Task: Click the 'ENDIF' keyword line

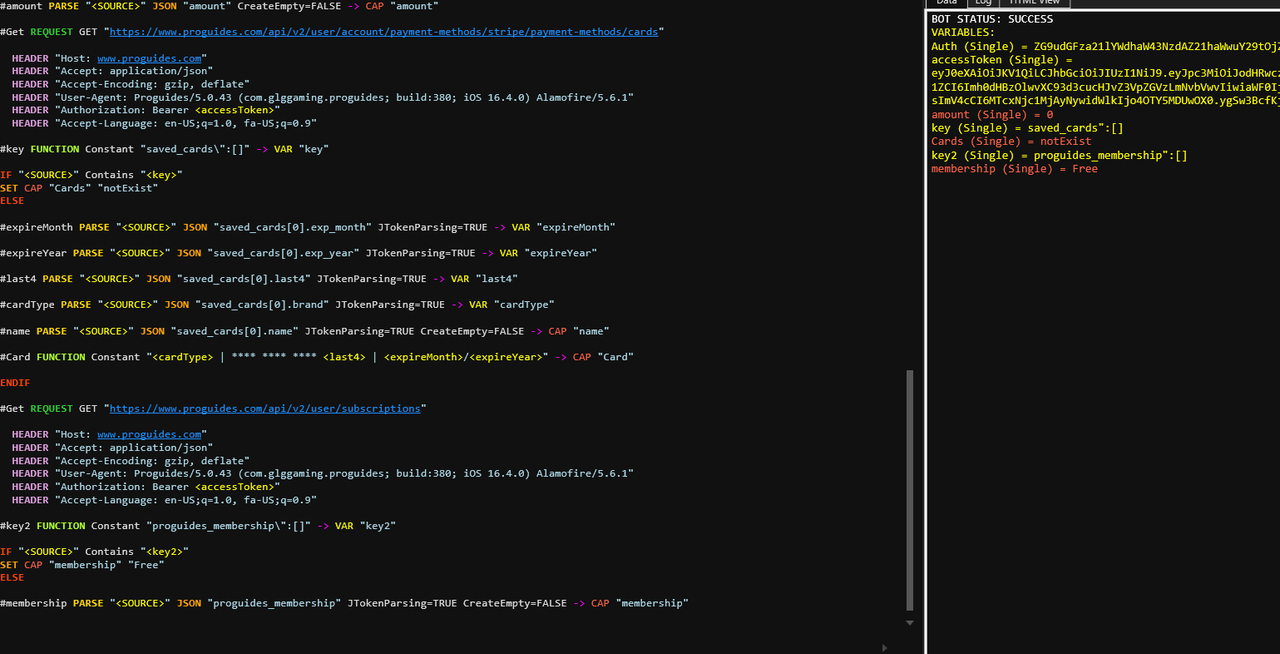Action: tap(15, 383)
